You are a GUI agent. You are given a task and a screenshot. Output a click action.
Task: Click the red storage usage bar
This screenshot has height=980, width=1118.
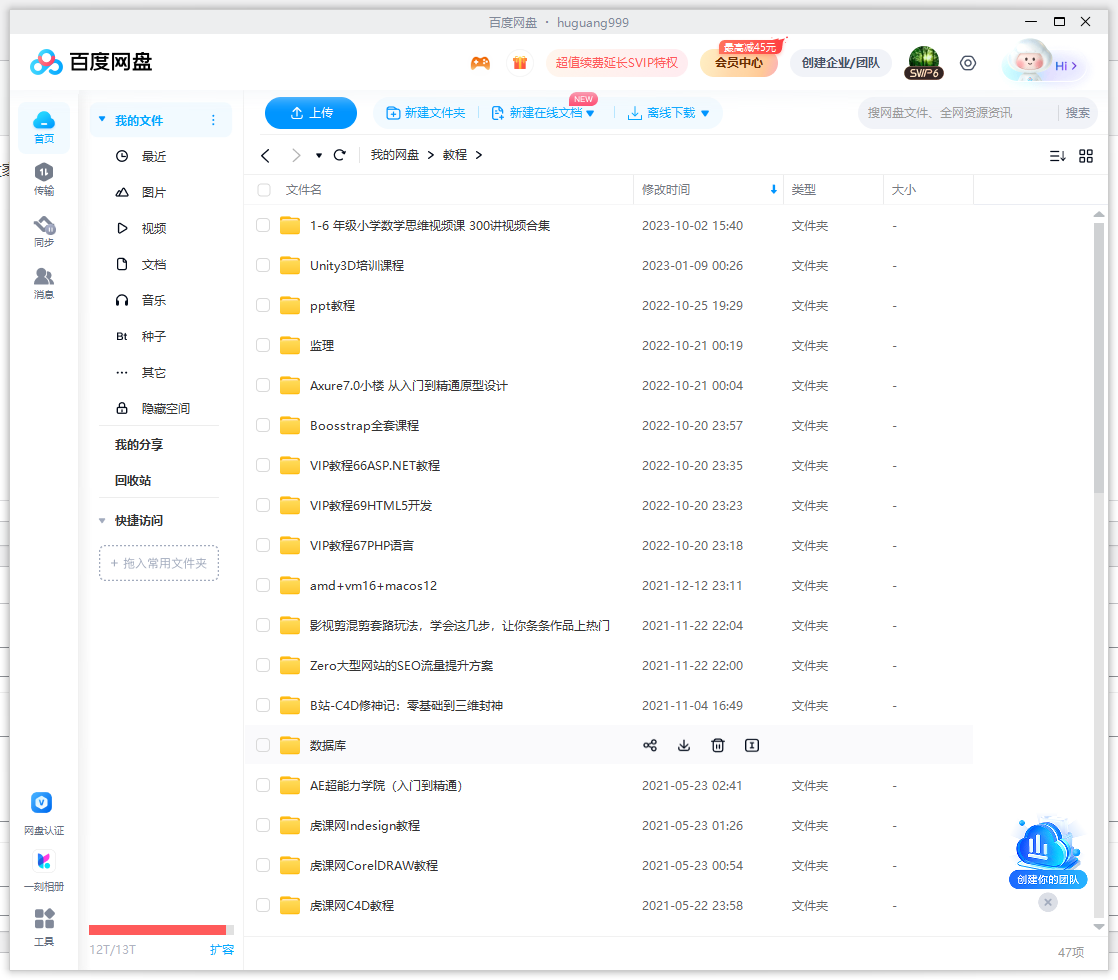158,929
